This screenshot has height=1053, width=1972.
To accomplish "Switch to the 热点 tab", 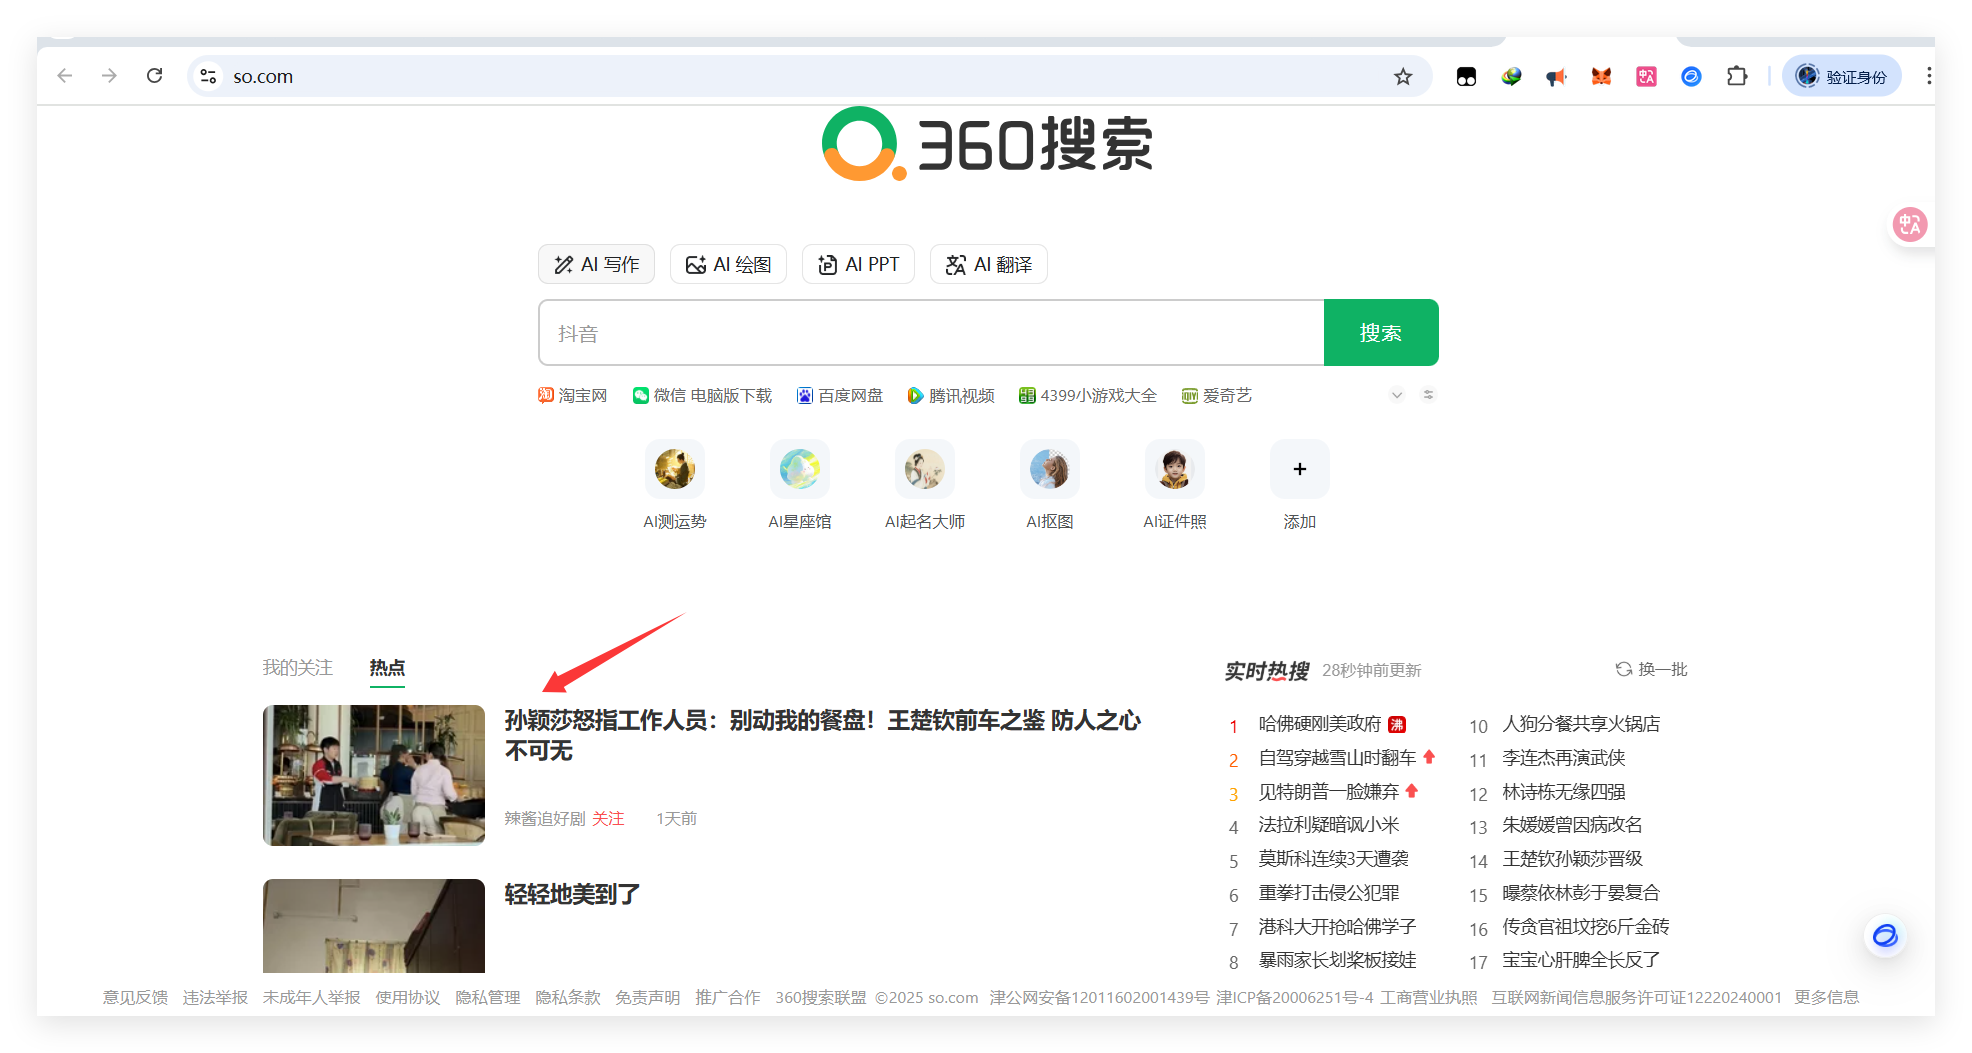I will 387,667.
